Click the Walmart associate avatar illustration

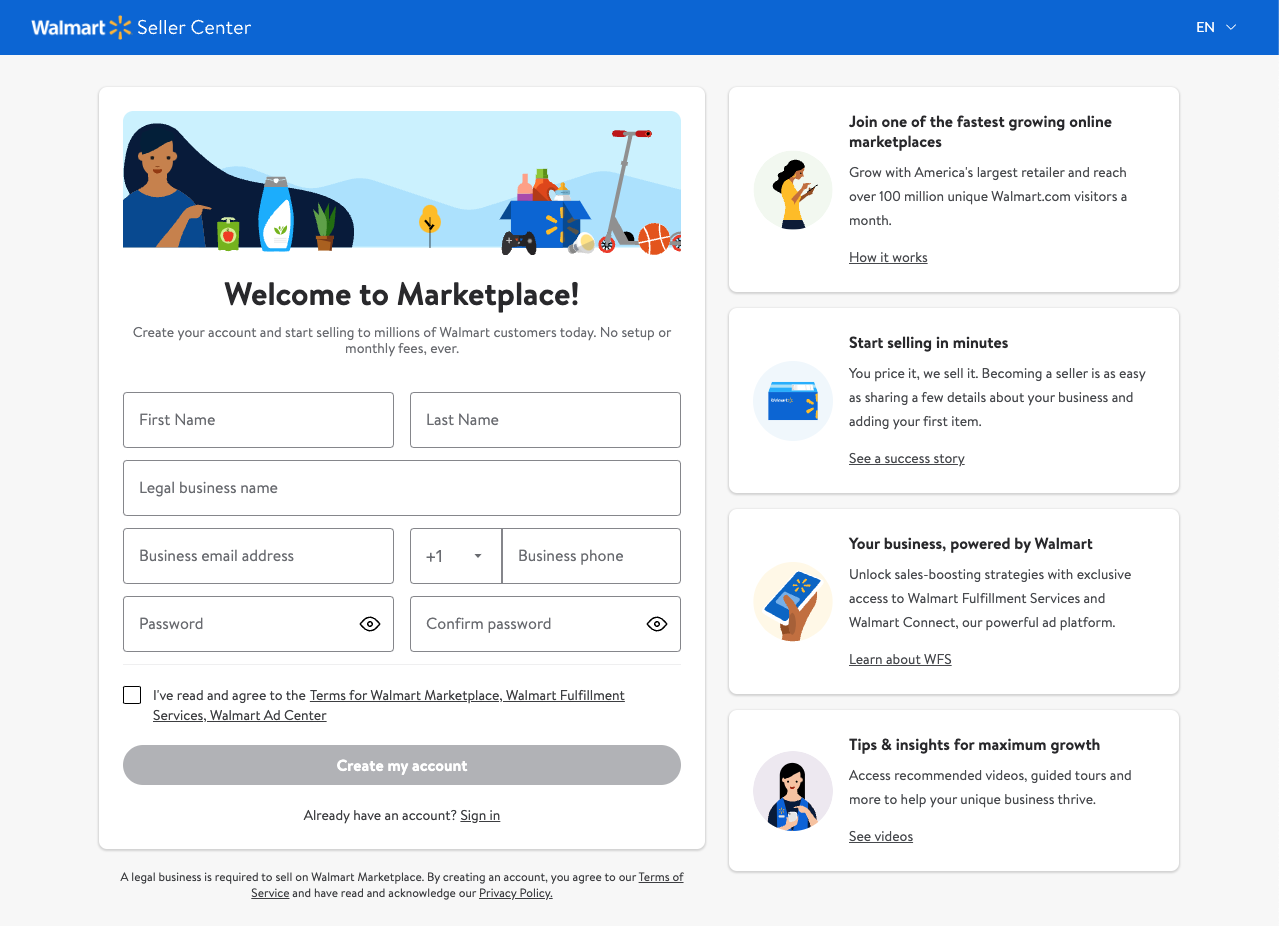792,791
